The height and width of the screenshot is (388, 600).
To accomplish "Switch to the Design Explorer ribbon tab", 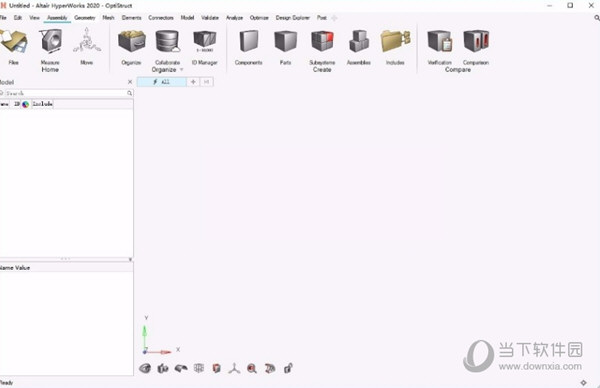I will (292, 18).
